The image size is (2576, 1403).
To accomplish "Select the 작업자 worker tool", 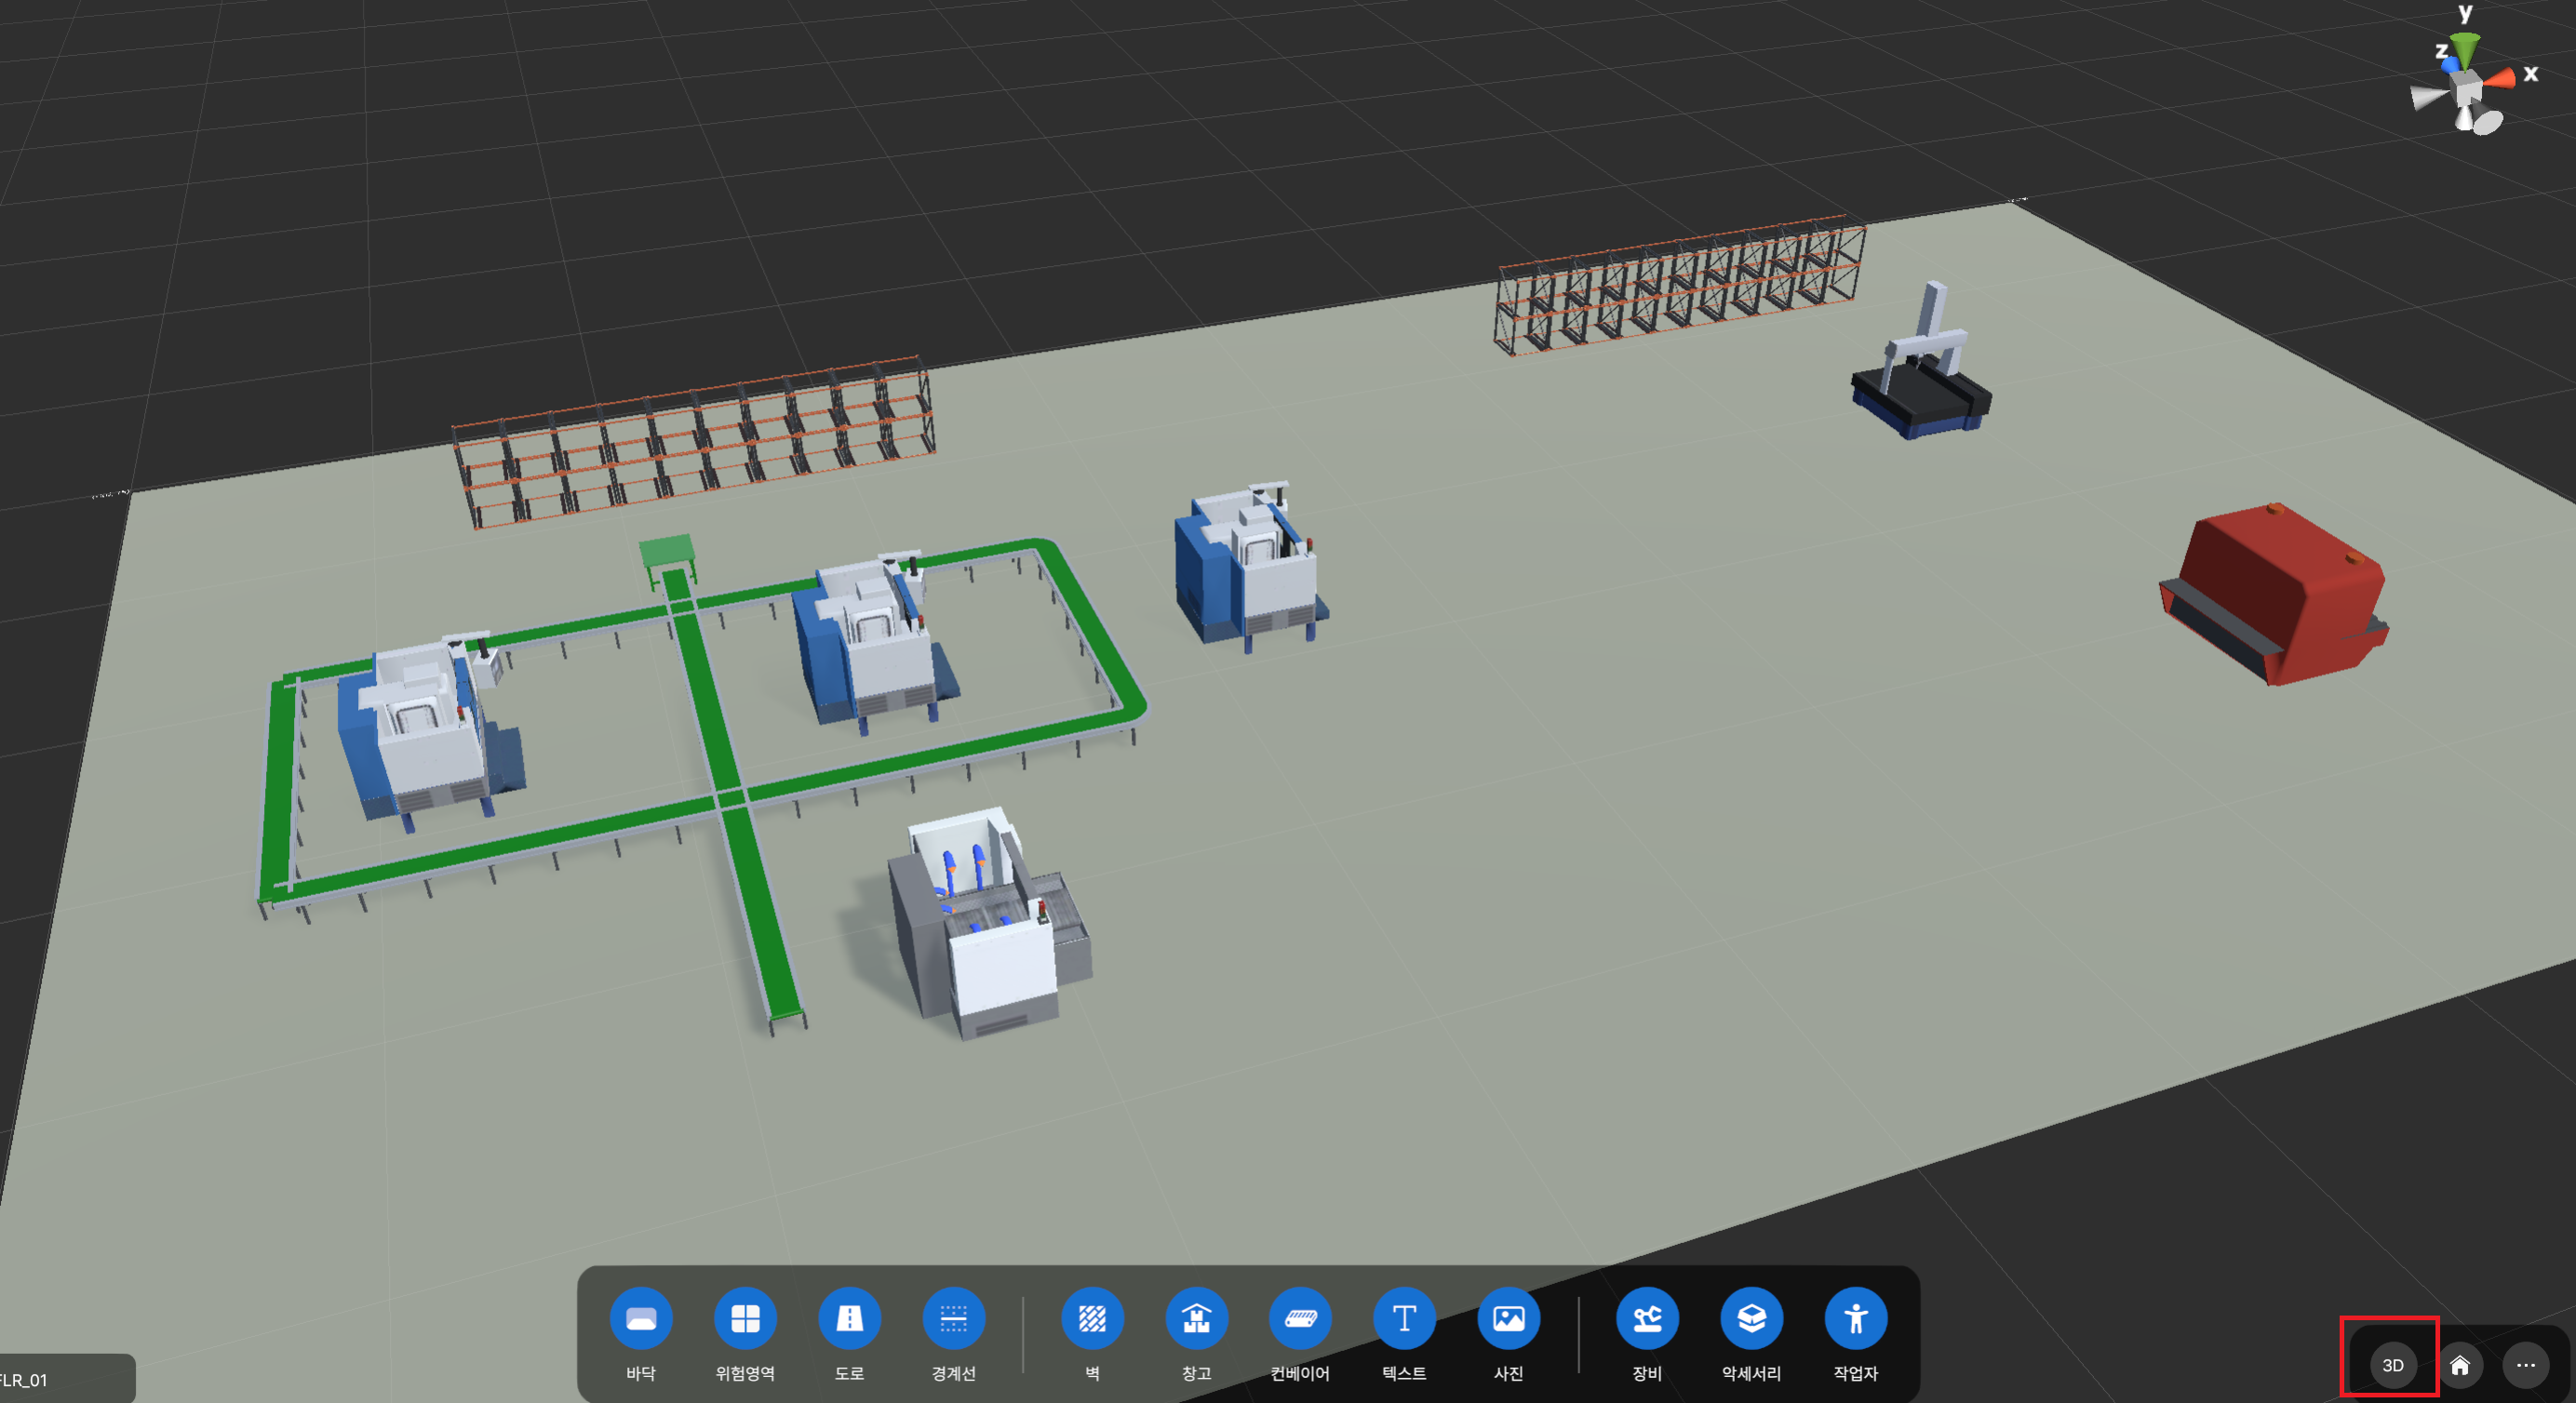I will 1855,1319.
